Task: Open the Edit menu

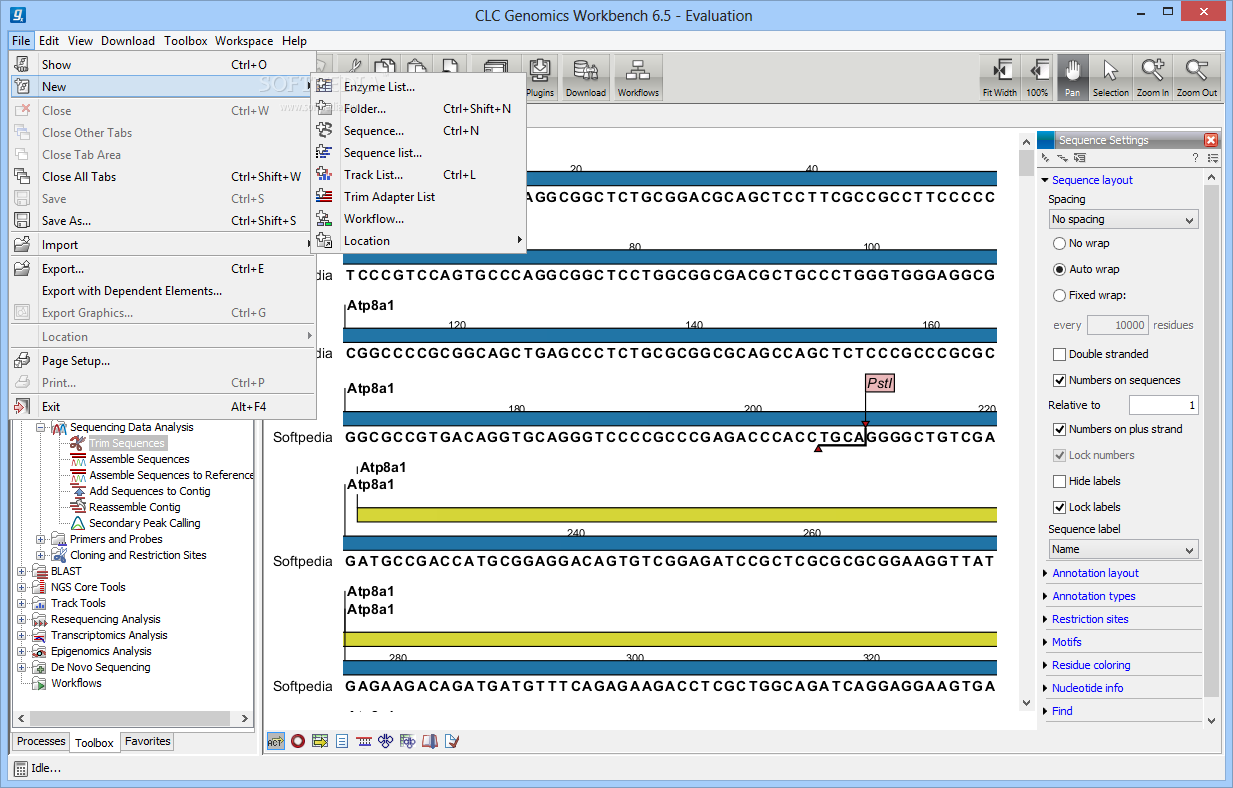Action: coord(49,41)
